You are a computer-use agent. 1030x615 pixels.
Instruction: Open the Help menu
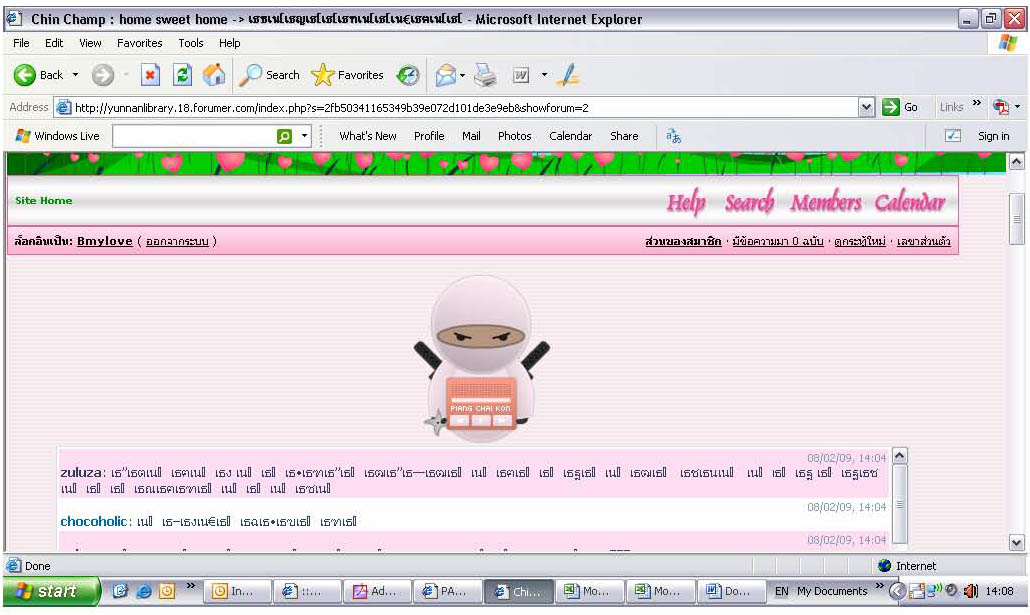(229, 43)
